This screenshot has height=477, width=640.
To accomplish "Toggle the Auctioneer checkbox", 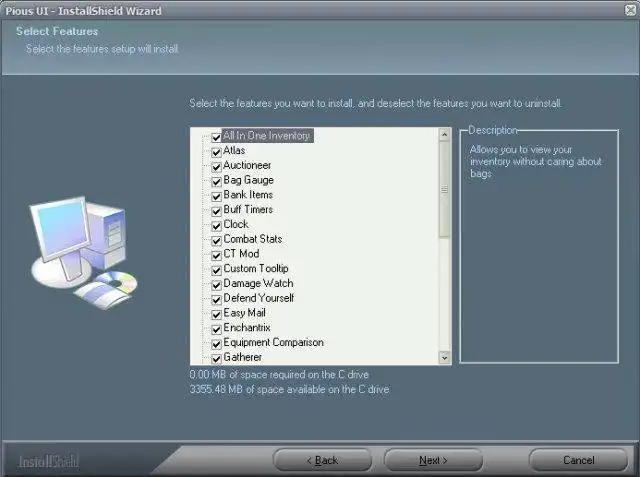I will coord(216,167).
